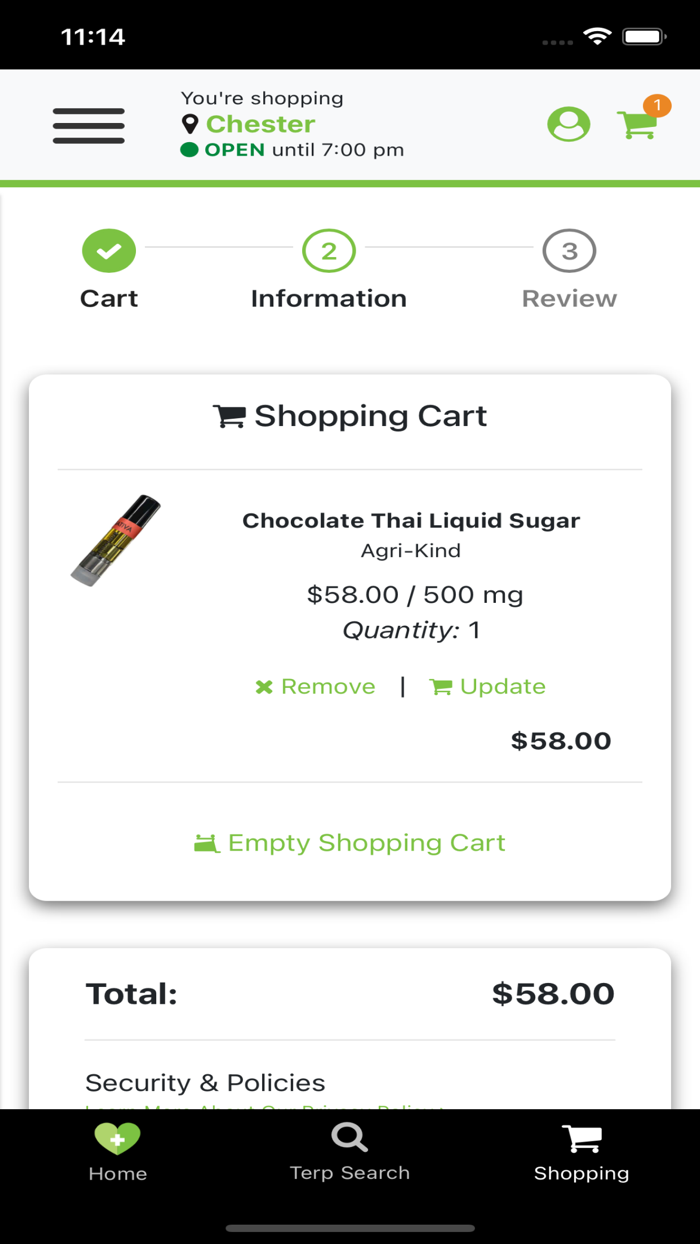Click Update for the cart item
Viewport: 700px width, 1244px height.
point(488,686)
